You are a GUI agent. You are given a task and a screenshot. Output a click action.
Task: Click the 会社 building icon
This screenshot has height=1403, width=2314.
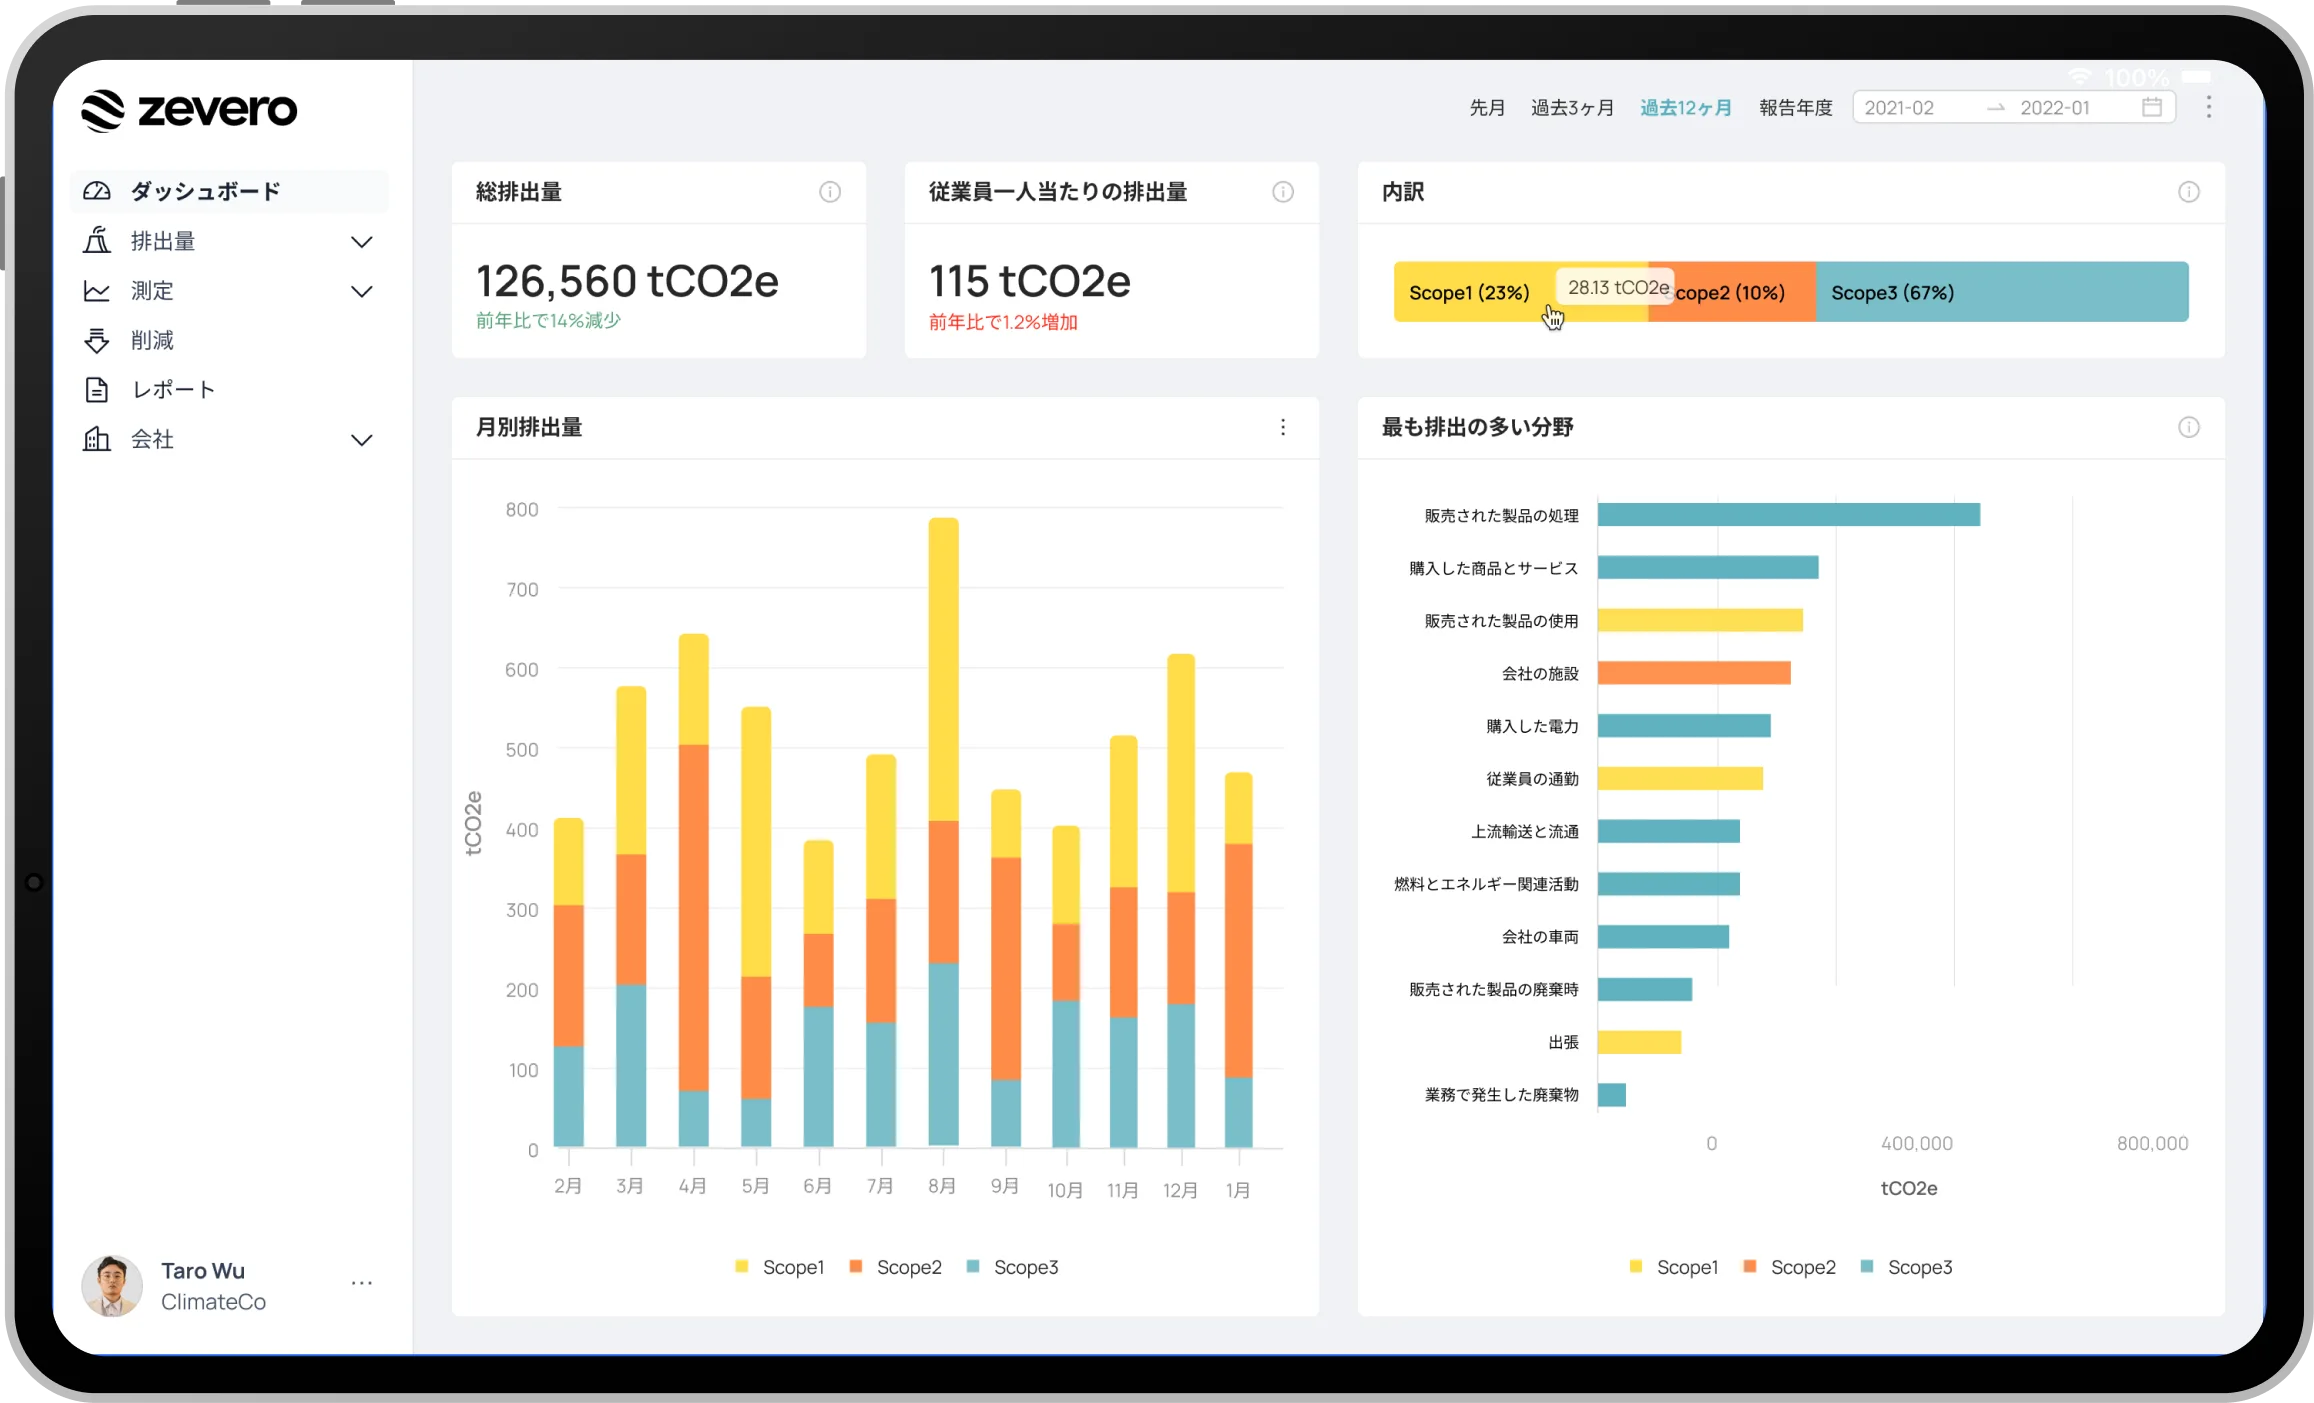pyautogui.click(x=97, y=439)
